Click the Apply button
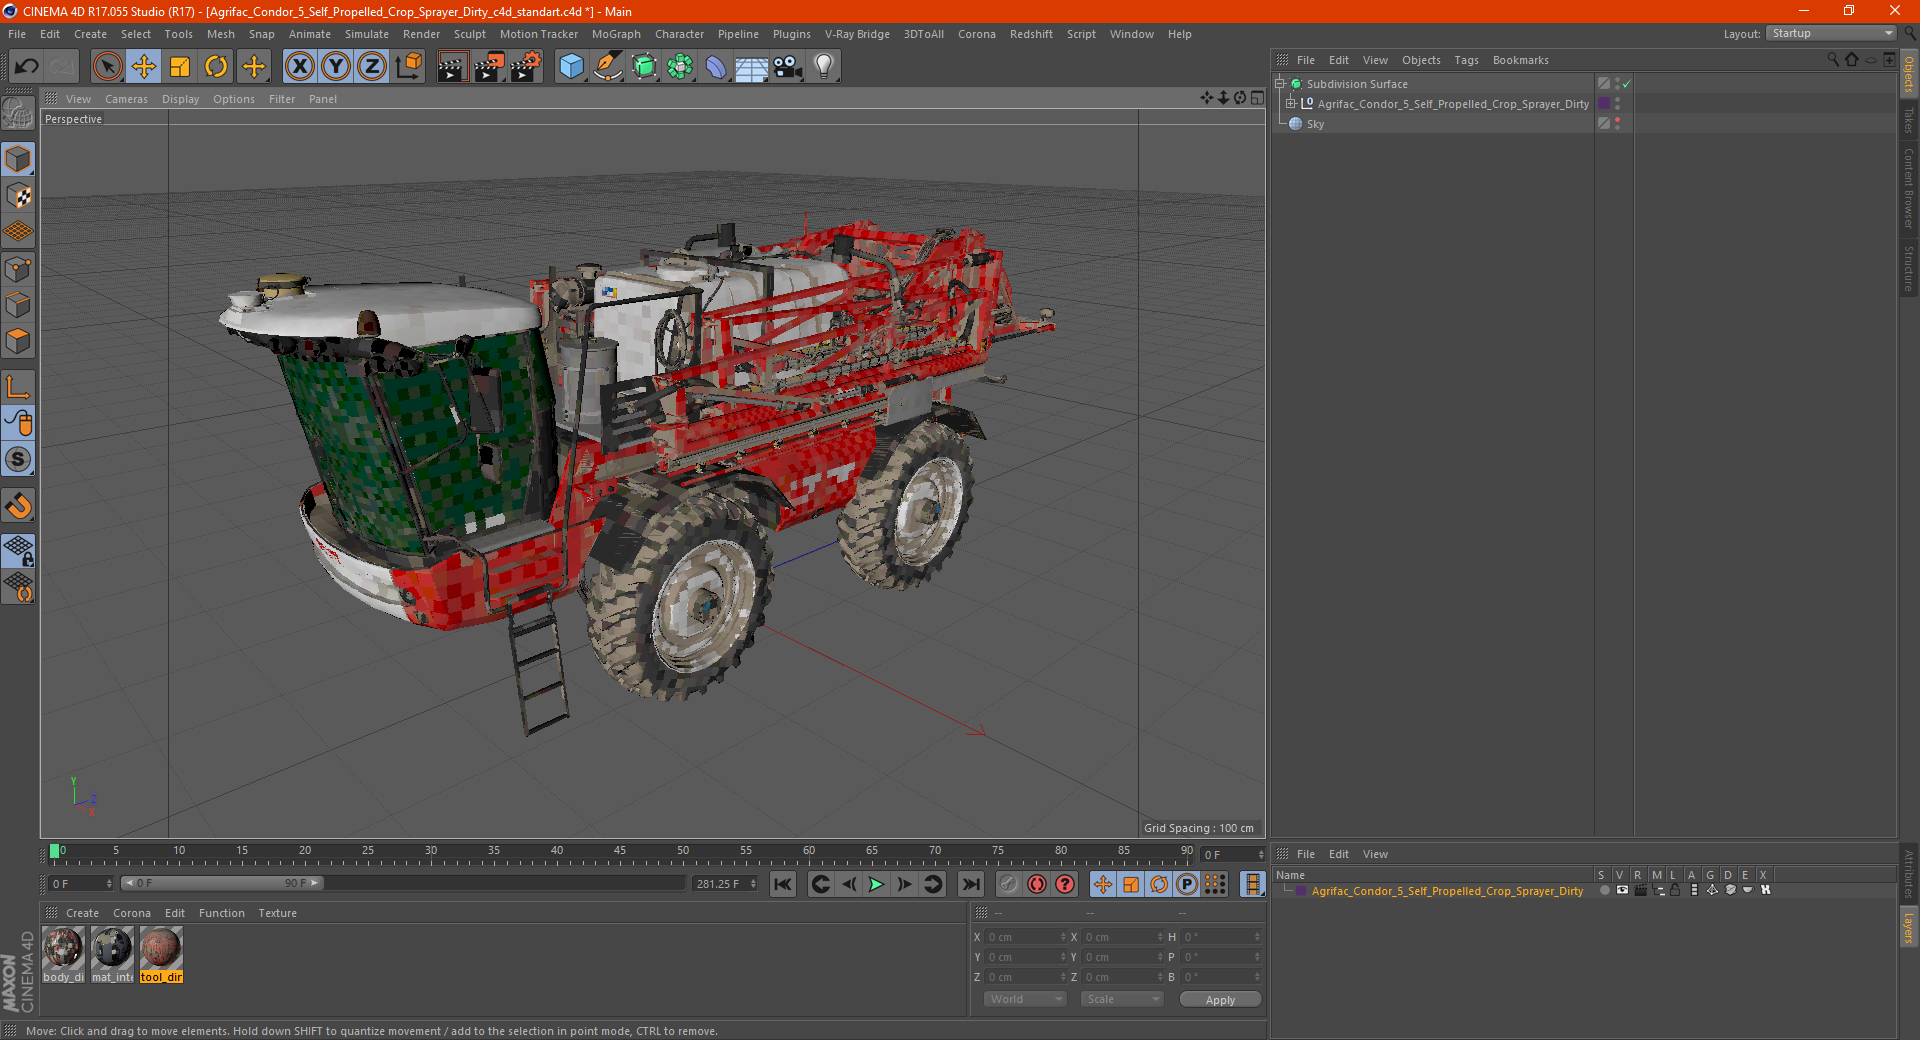This screenshot has width=1920, height=1040. coord(1220,1000)
